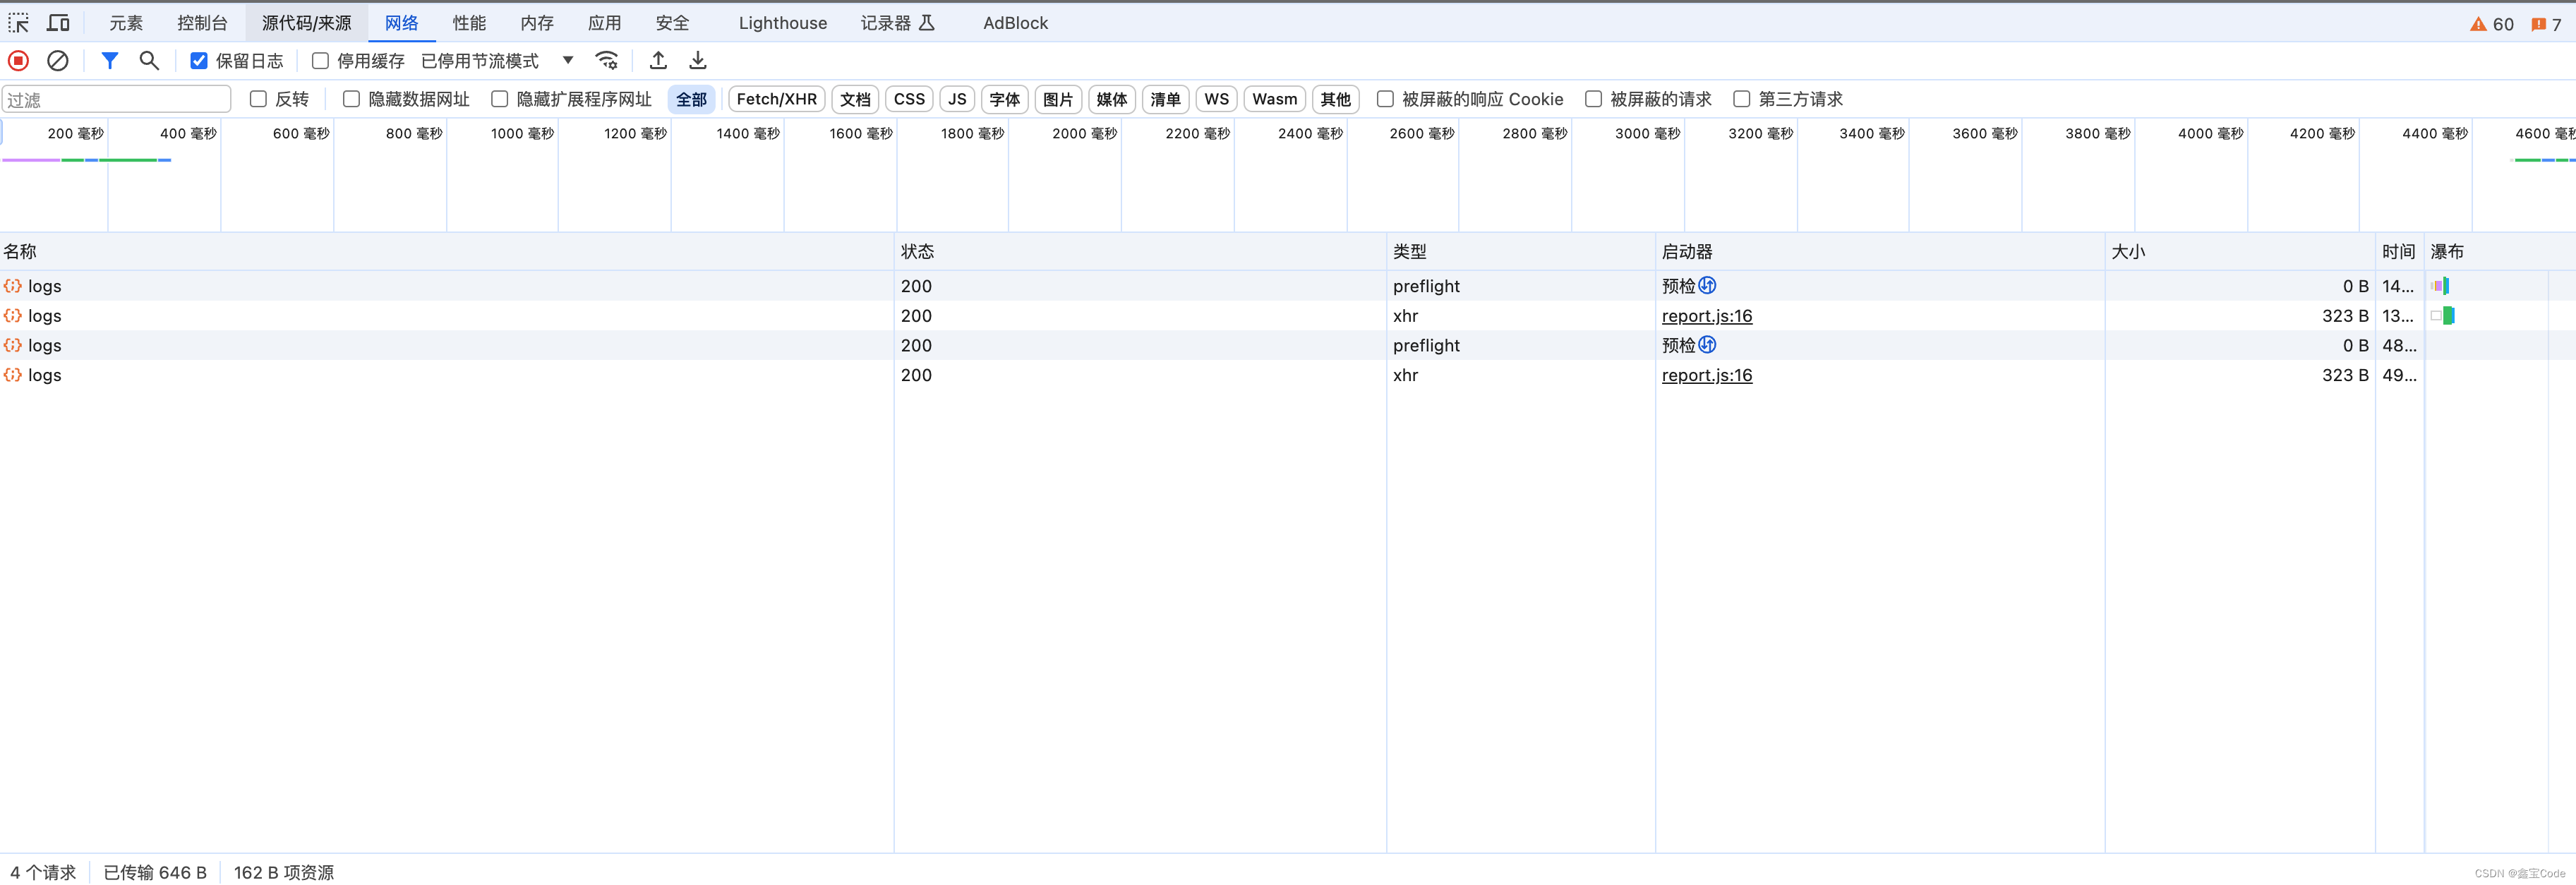Clear the network log
The height and width of the screenshot is (885, 2576).
coord(58,61)
